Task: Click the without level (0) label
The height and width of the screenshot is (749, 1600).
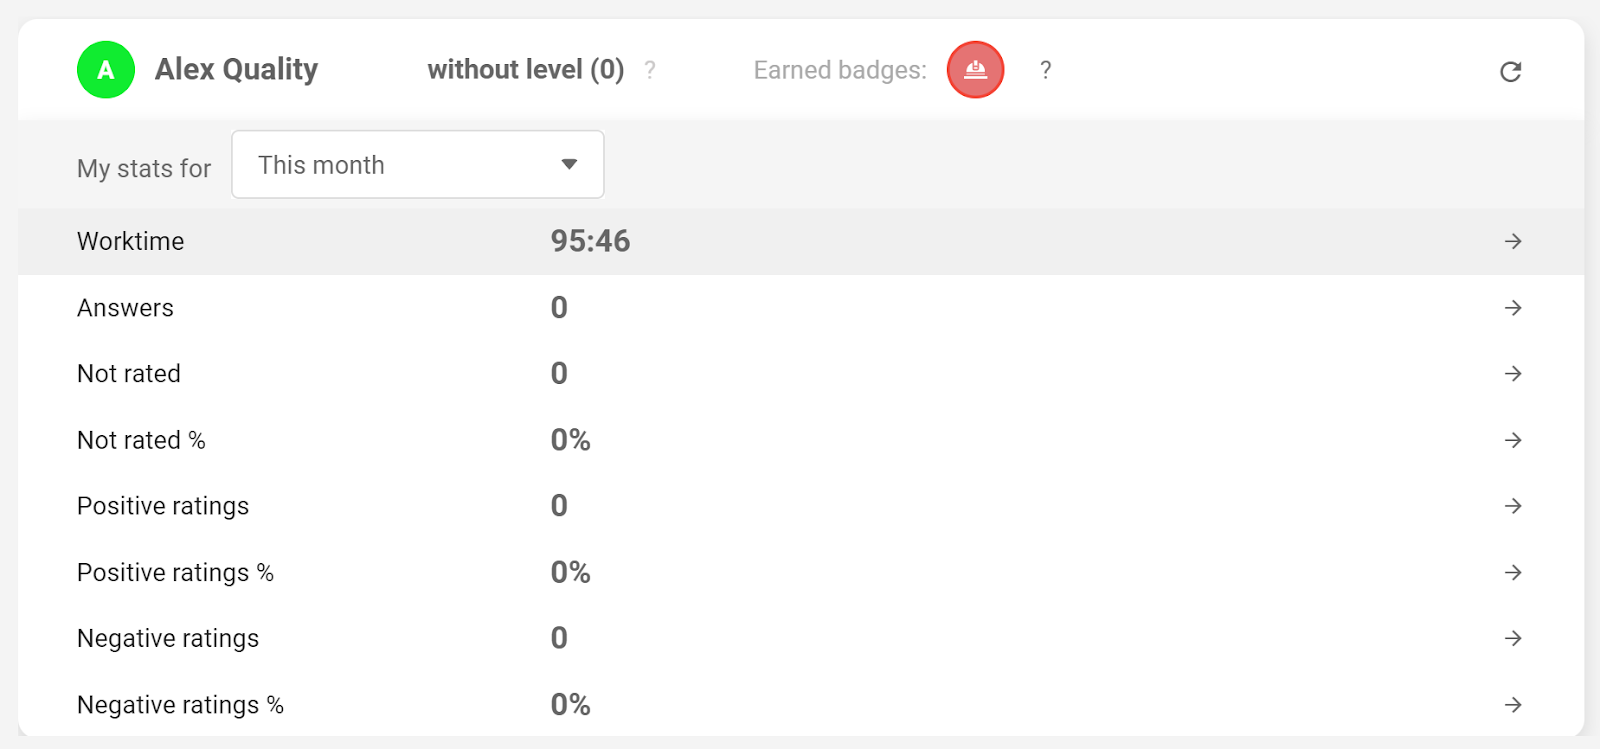Action: pyautogui.click(x=525, y=70)
